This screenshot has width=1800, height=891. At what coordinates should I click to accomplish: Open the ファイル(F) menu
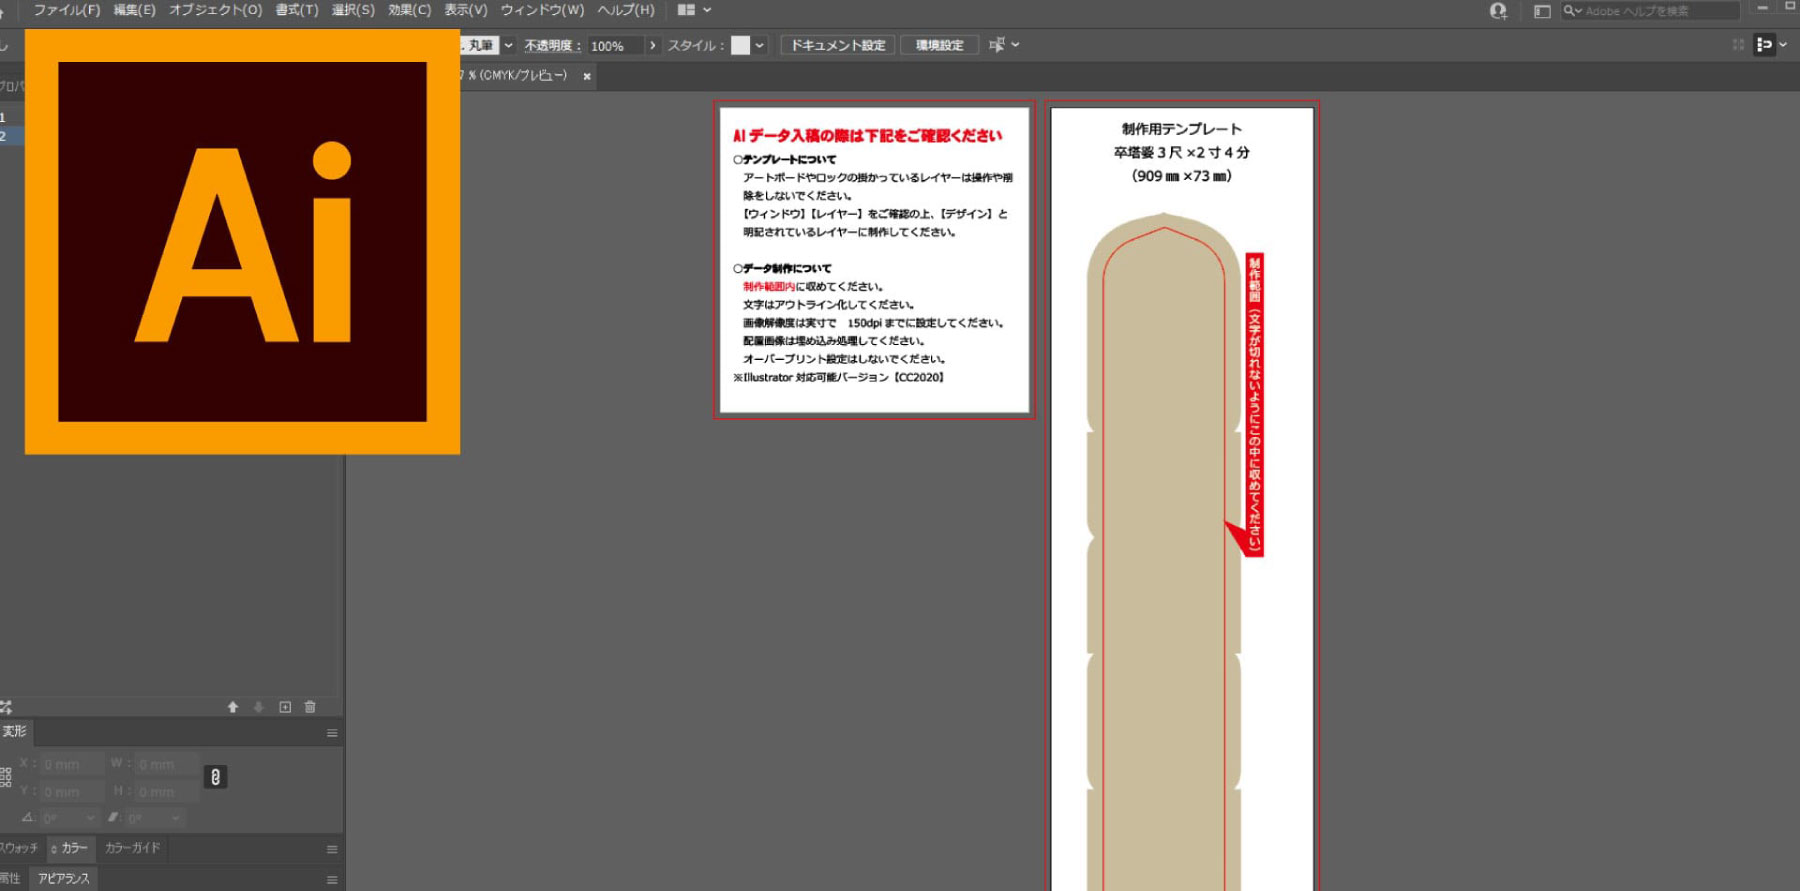[x=66, y=10]
